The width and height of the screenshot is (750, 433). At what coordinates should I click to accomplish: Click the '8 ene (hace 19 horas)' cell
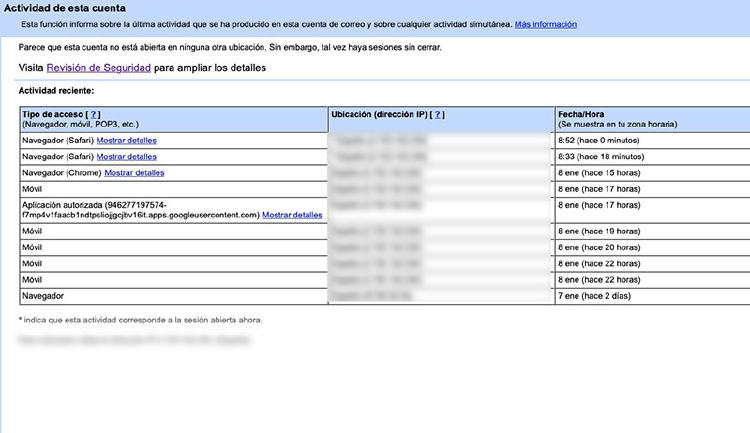[600, 231]
